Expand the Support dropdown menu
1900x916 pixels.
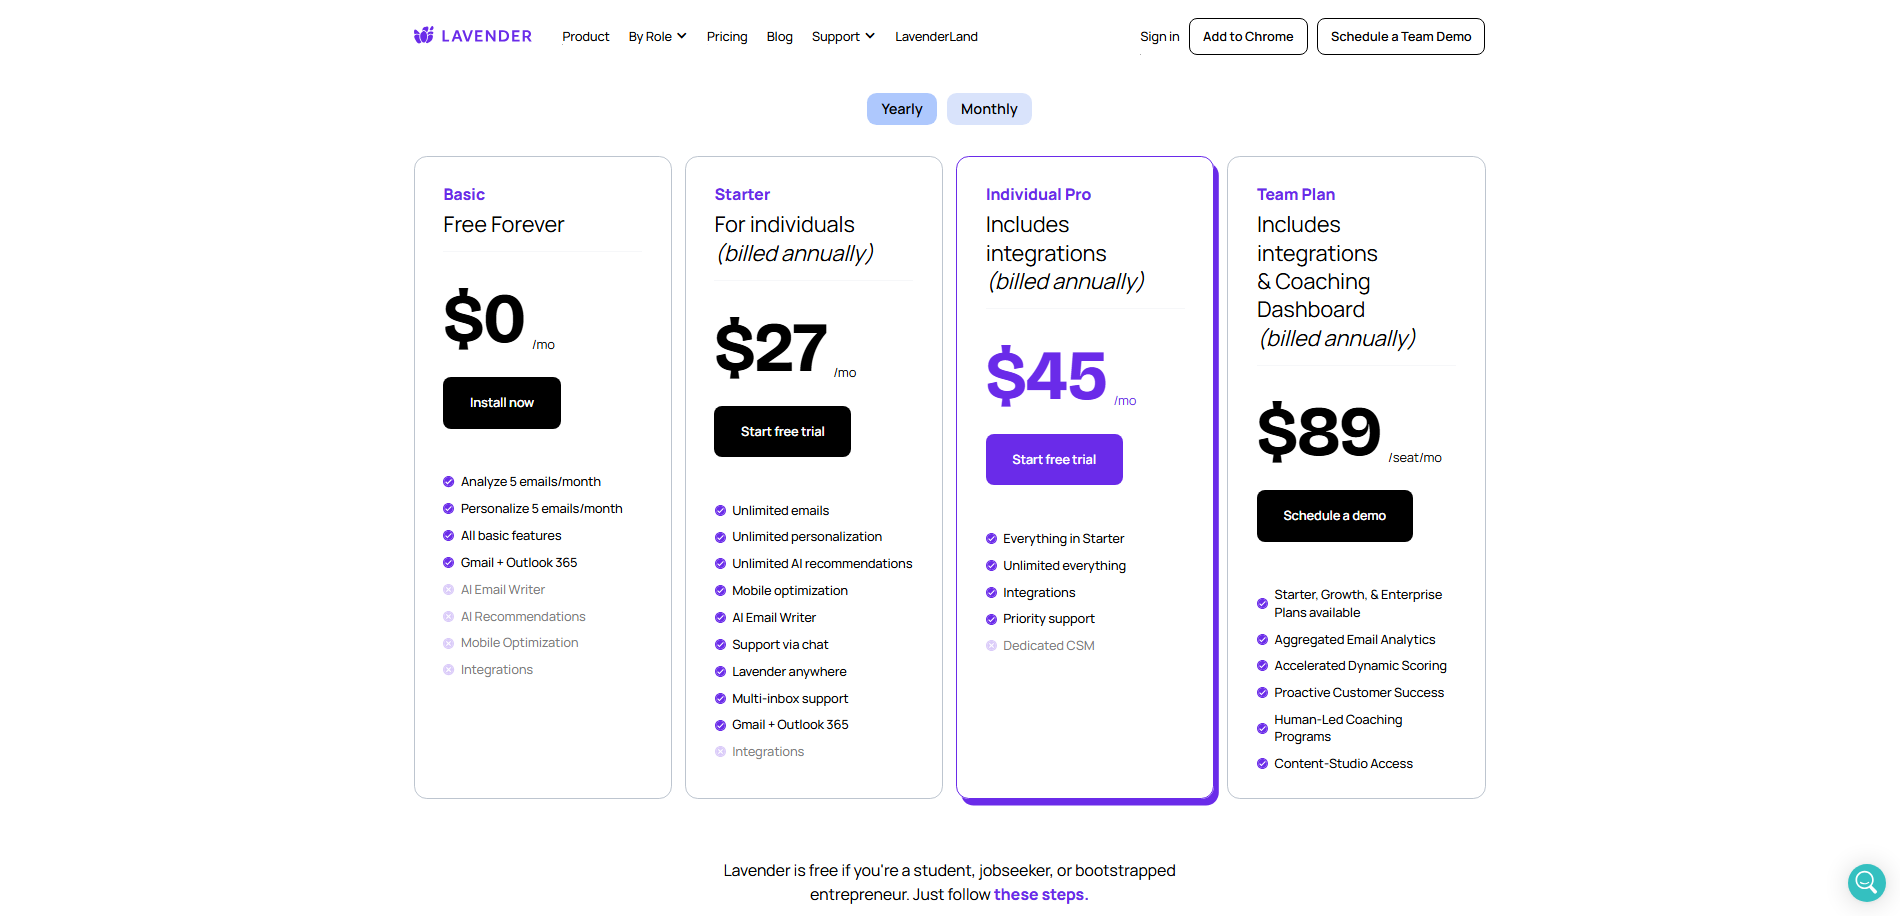(843, 37)
